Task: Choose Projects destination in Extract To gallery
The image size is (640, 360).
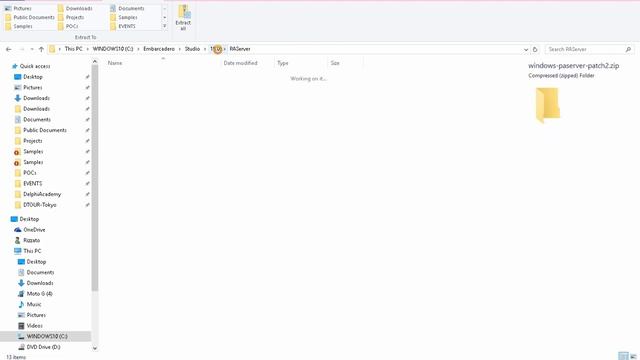Action: click(71, 17)
